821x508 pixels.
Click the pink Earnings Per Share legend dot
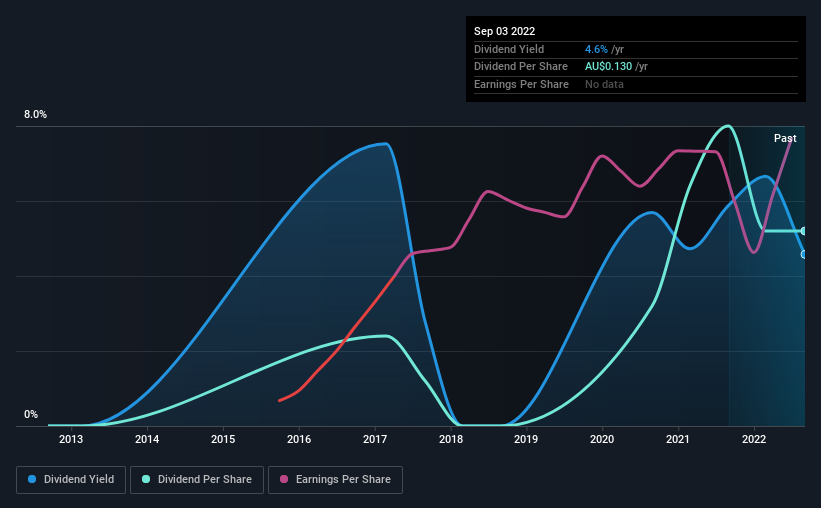pos(284,479)
